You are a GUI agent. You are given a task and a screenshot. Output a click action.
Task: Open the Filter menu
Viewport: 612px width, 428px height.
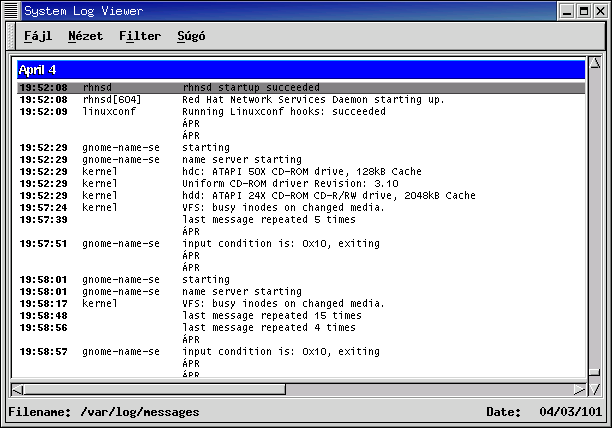pos(140,36)
